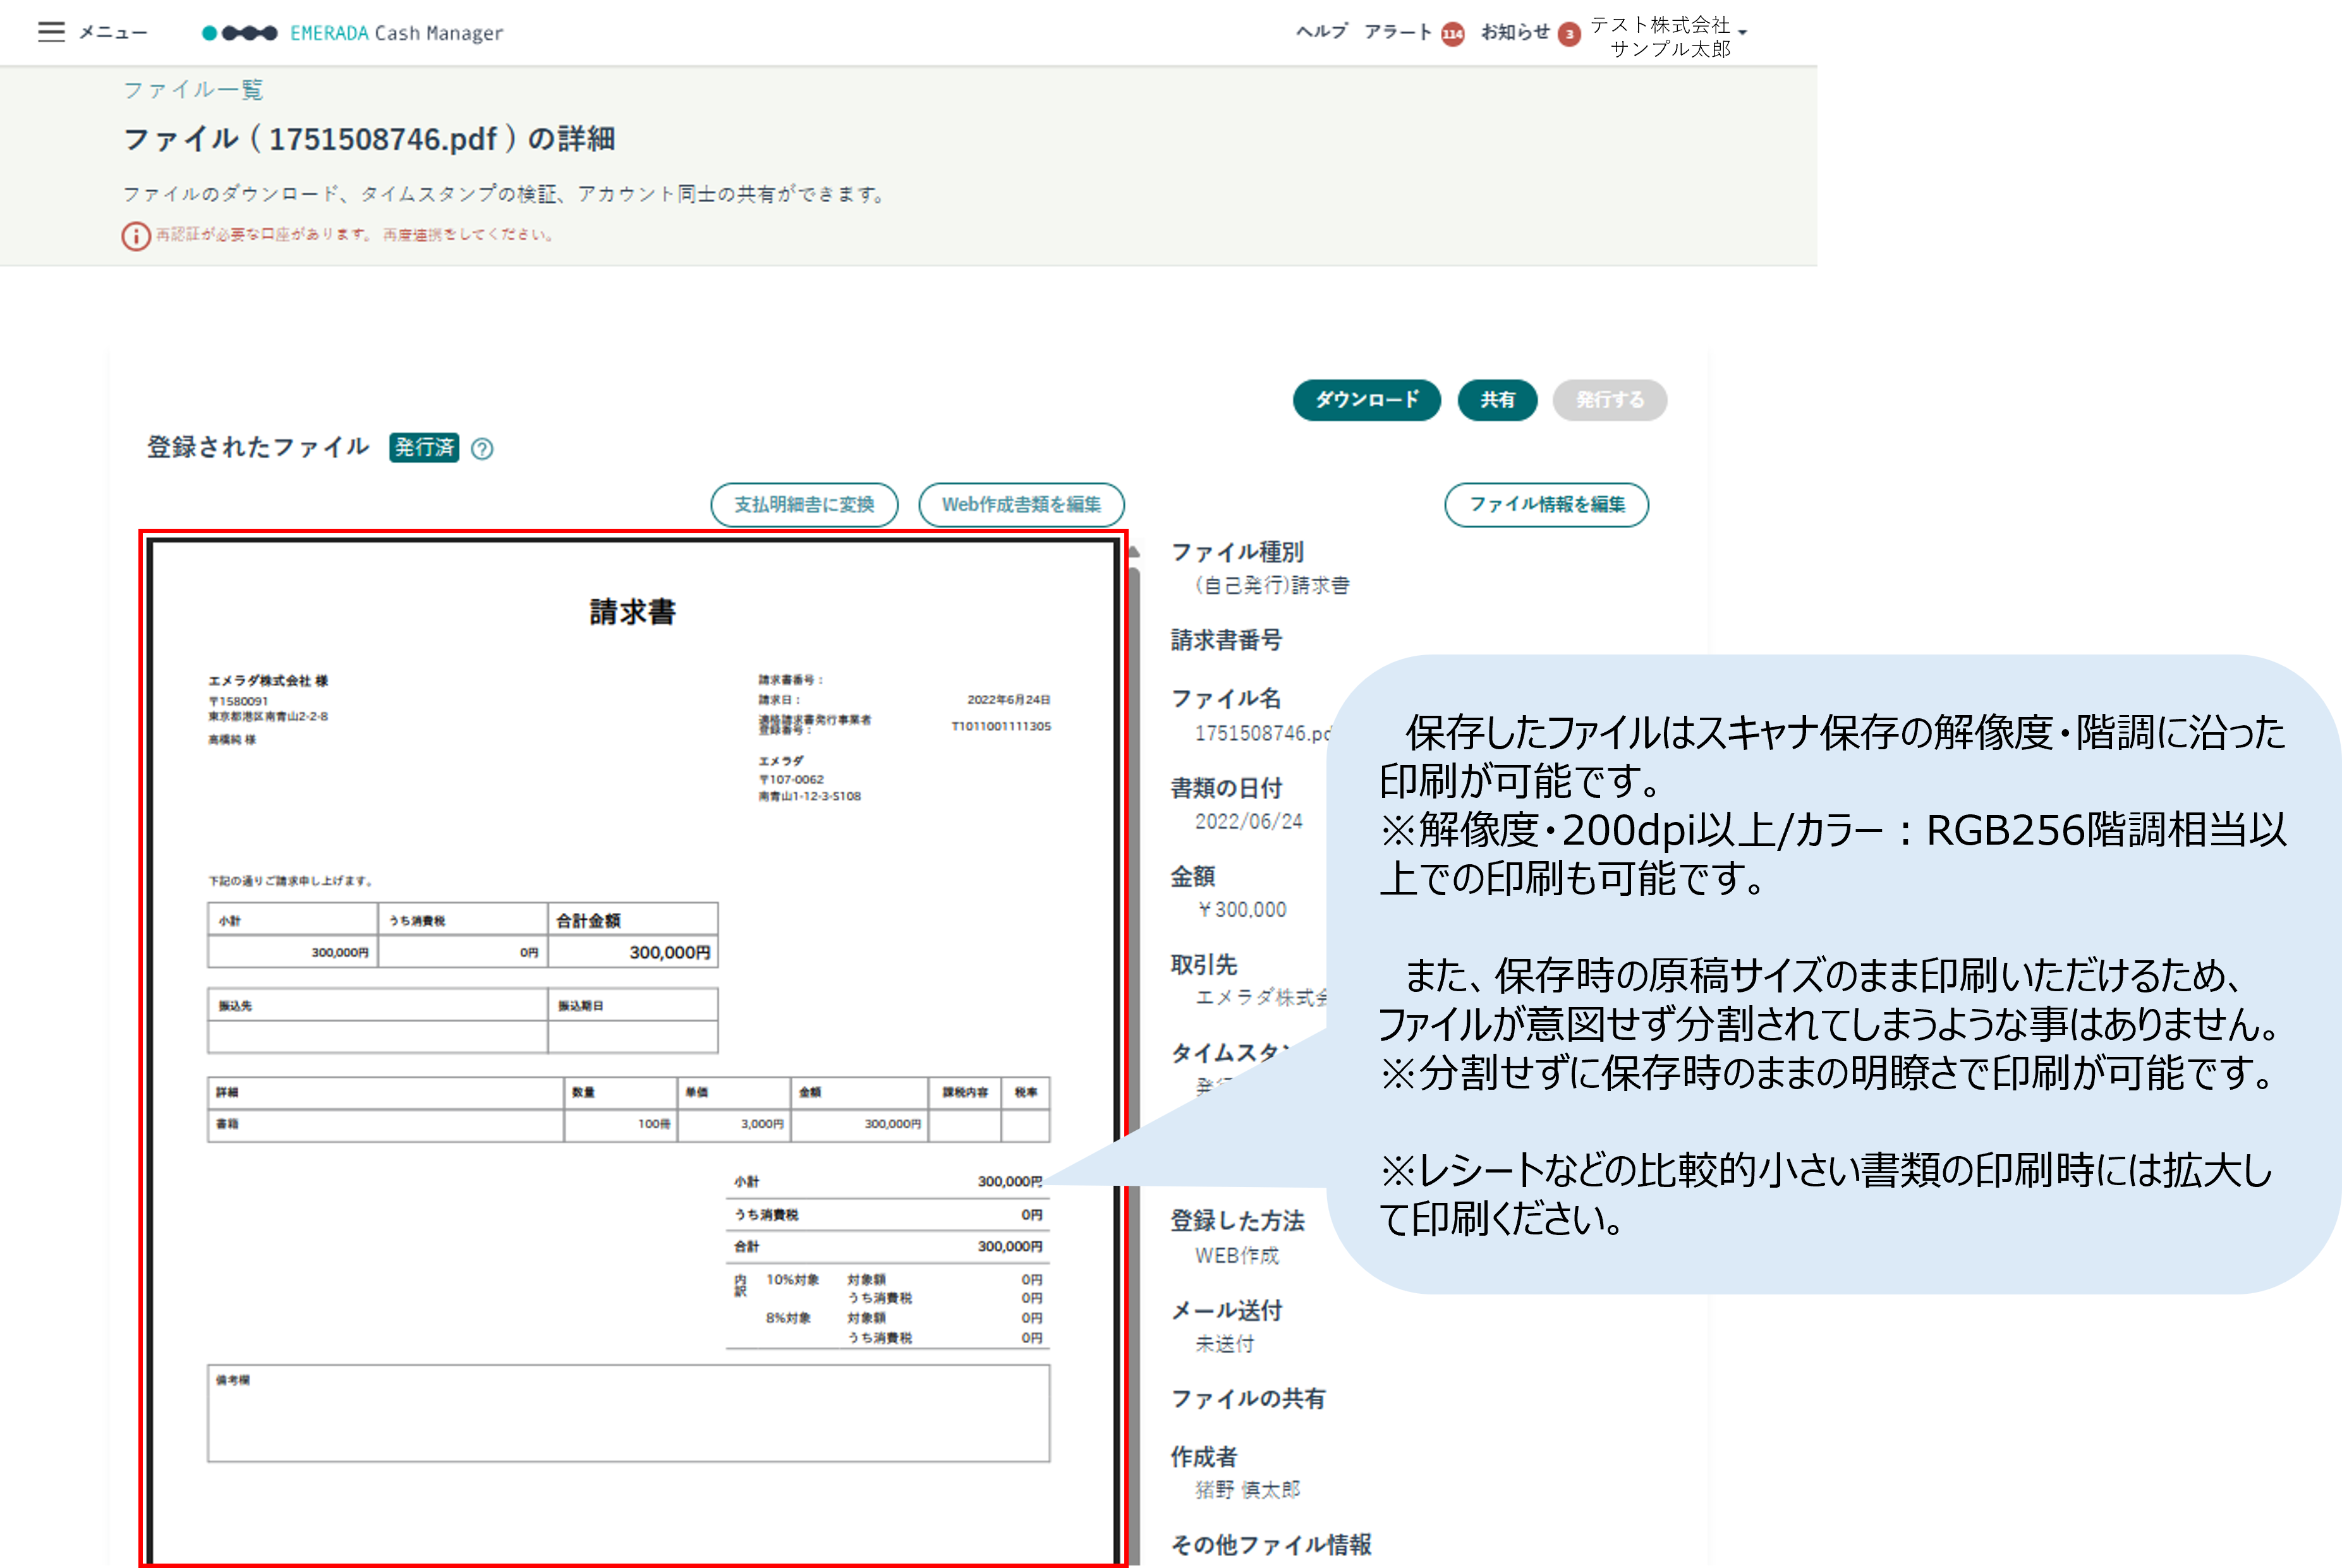Open the hamburger menu icon
This screenshot has height=1568, width=2342.
51,32
